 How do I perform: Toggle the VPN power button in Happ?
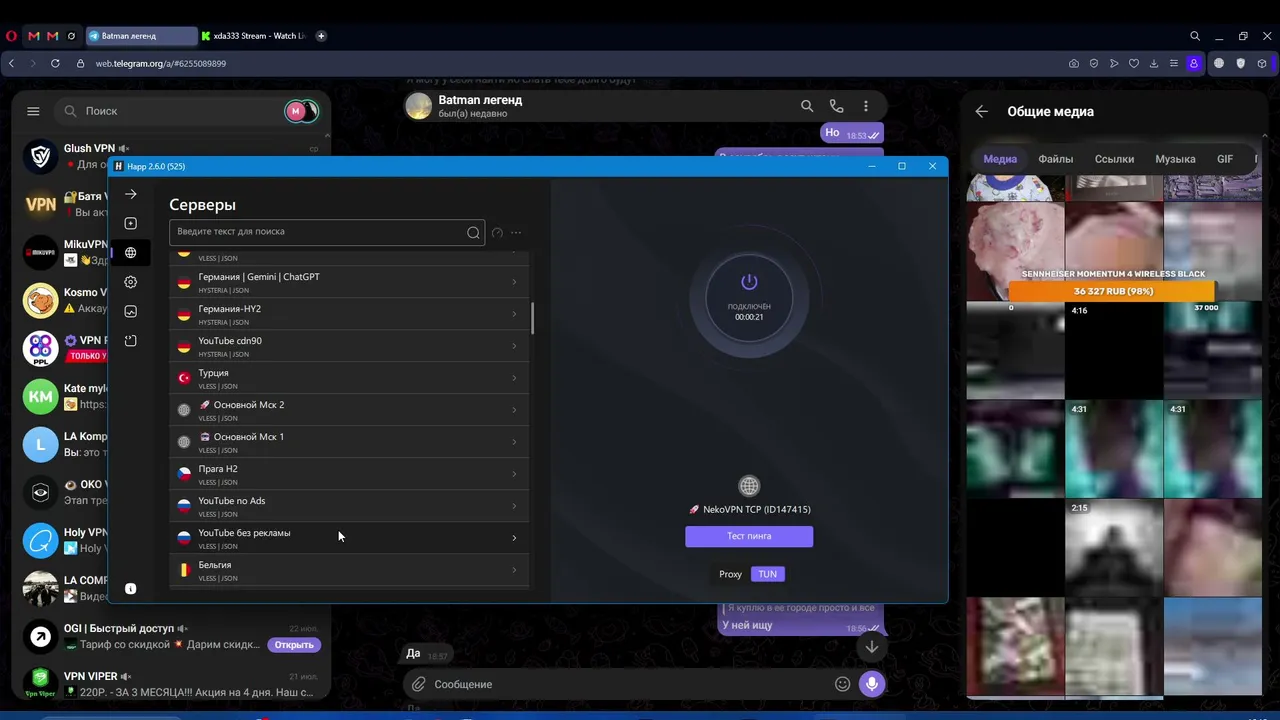click(x=749, y=282)
